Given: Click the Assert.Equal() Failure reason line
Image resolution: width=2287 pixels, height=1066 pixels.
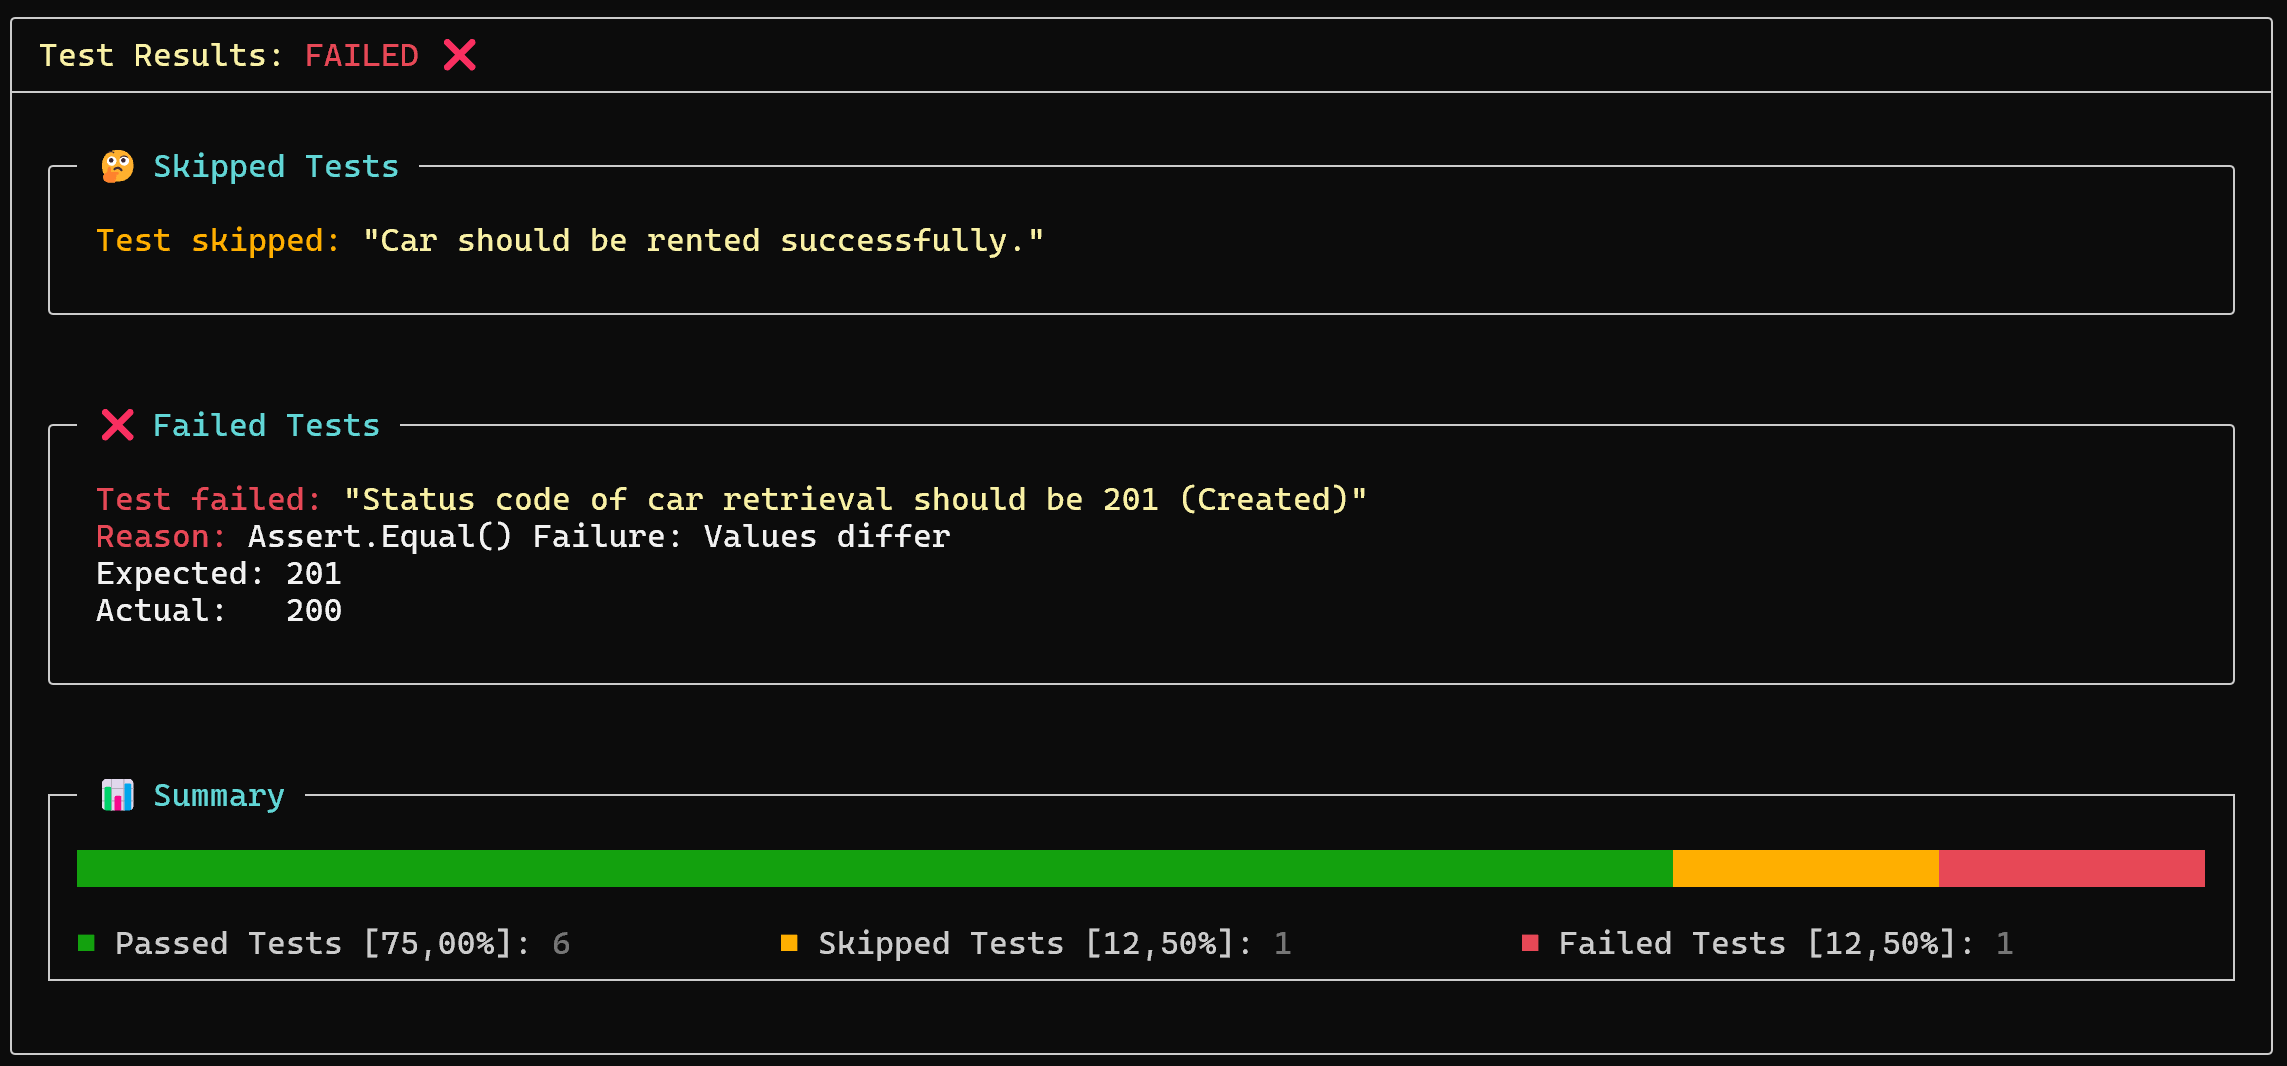Looking at the screenshot, I should point(523,537).
